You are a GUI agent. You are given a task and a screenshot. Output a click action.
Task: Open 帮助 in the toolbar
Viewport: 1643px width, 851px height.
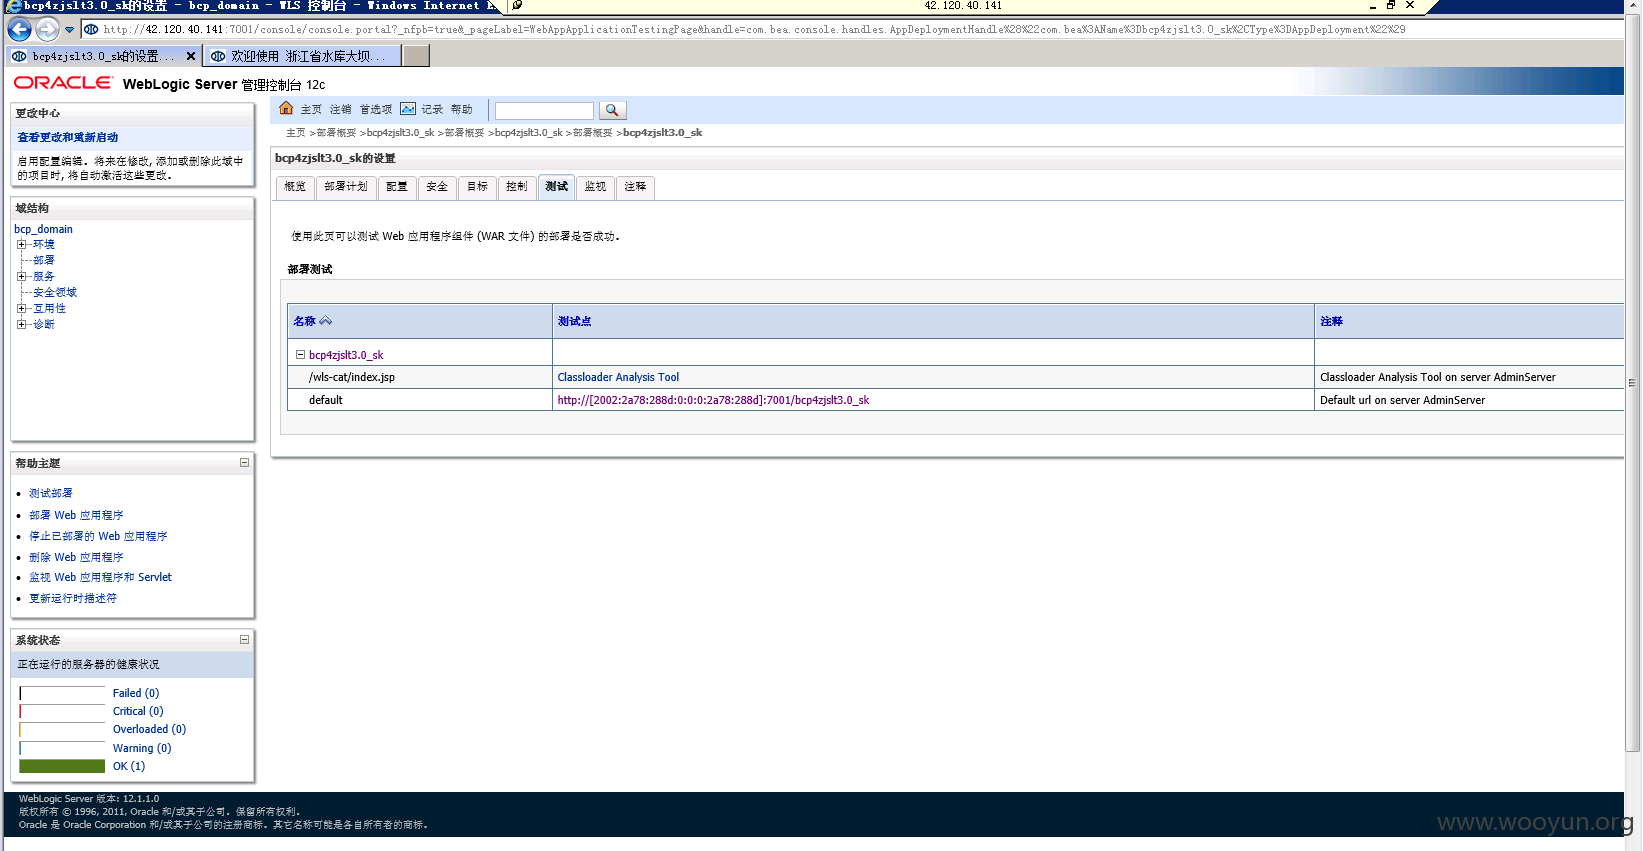461,110
